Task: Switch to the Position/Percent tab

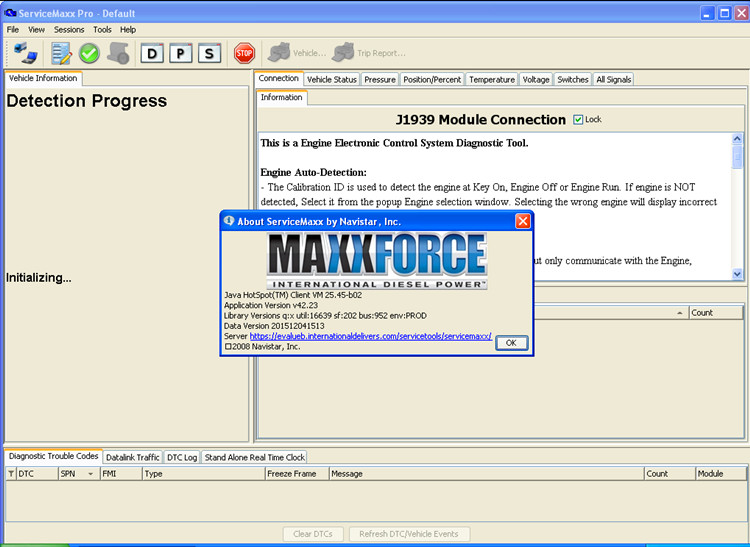Action: click(432, 79)
